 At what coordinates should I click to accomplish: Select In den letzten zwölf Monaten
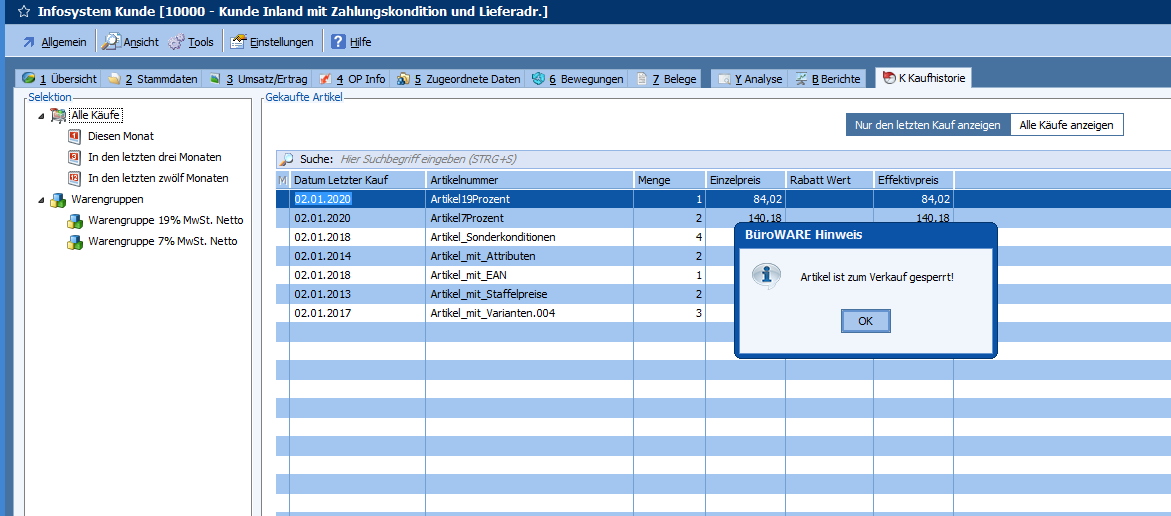tap(158, 178)
